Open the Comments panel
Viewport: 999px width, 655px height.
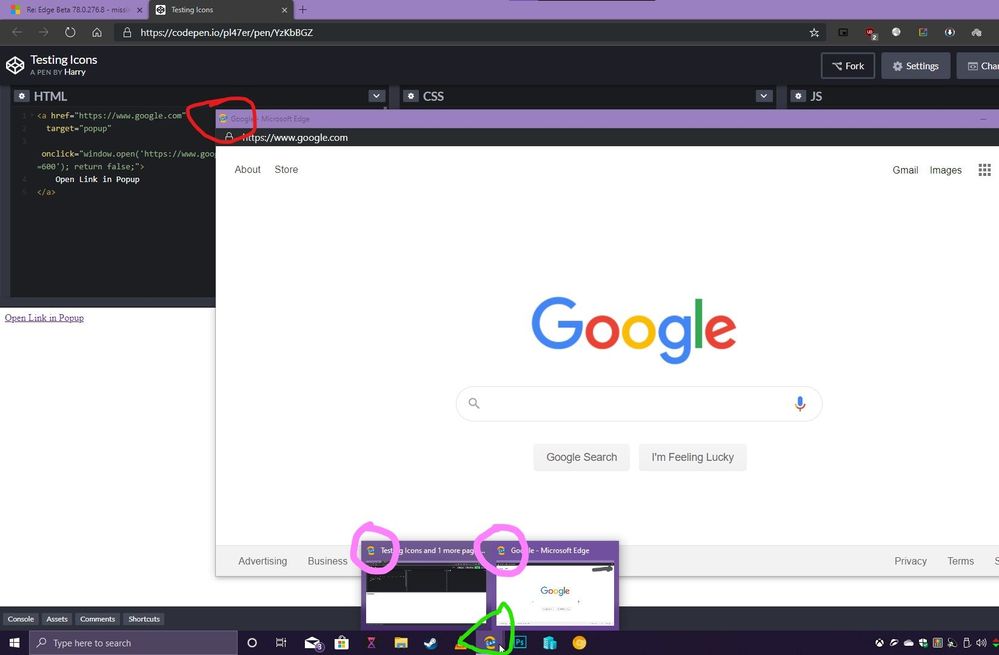[97, 619]
